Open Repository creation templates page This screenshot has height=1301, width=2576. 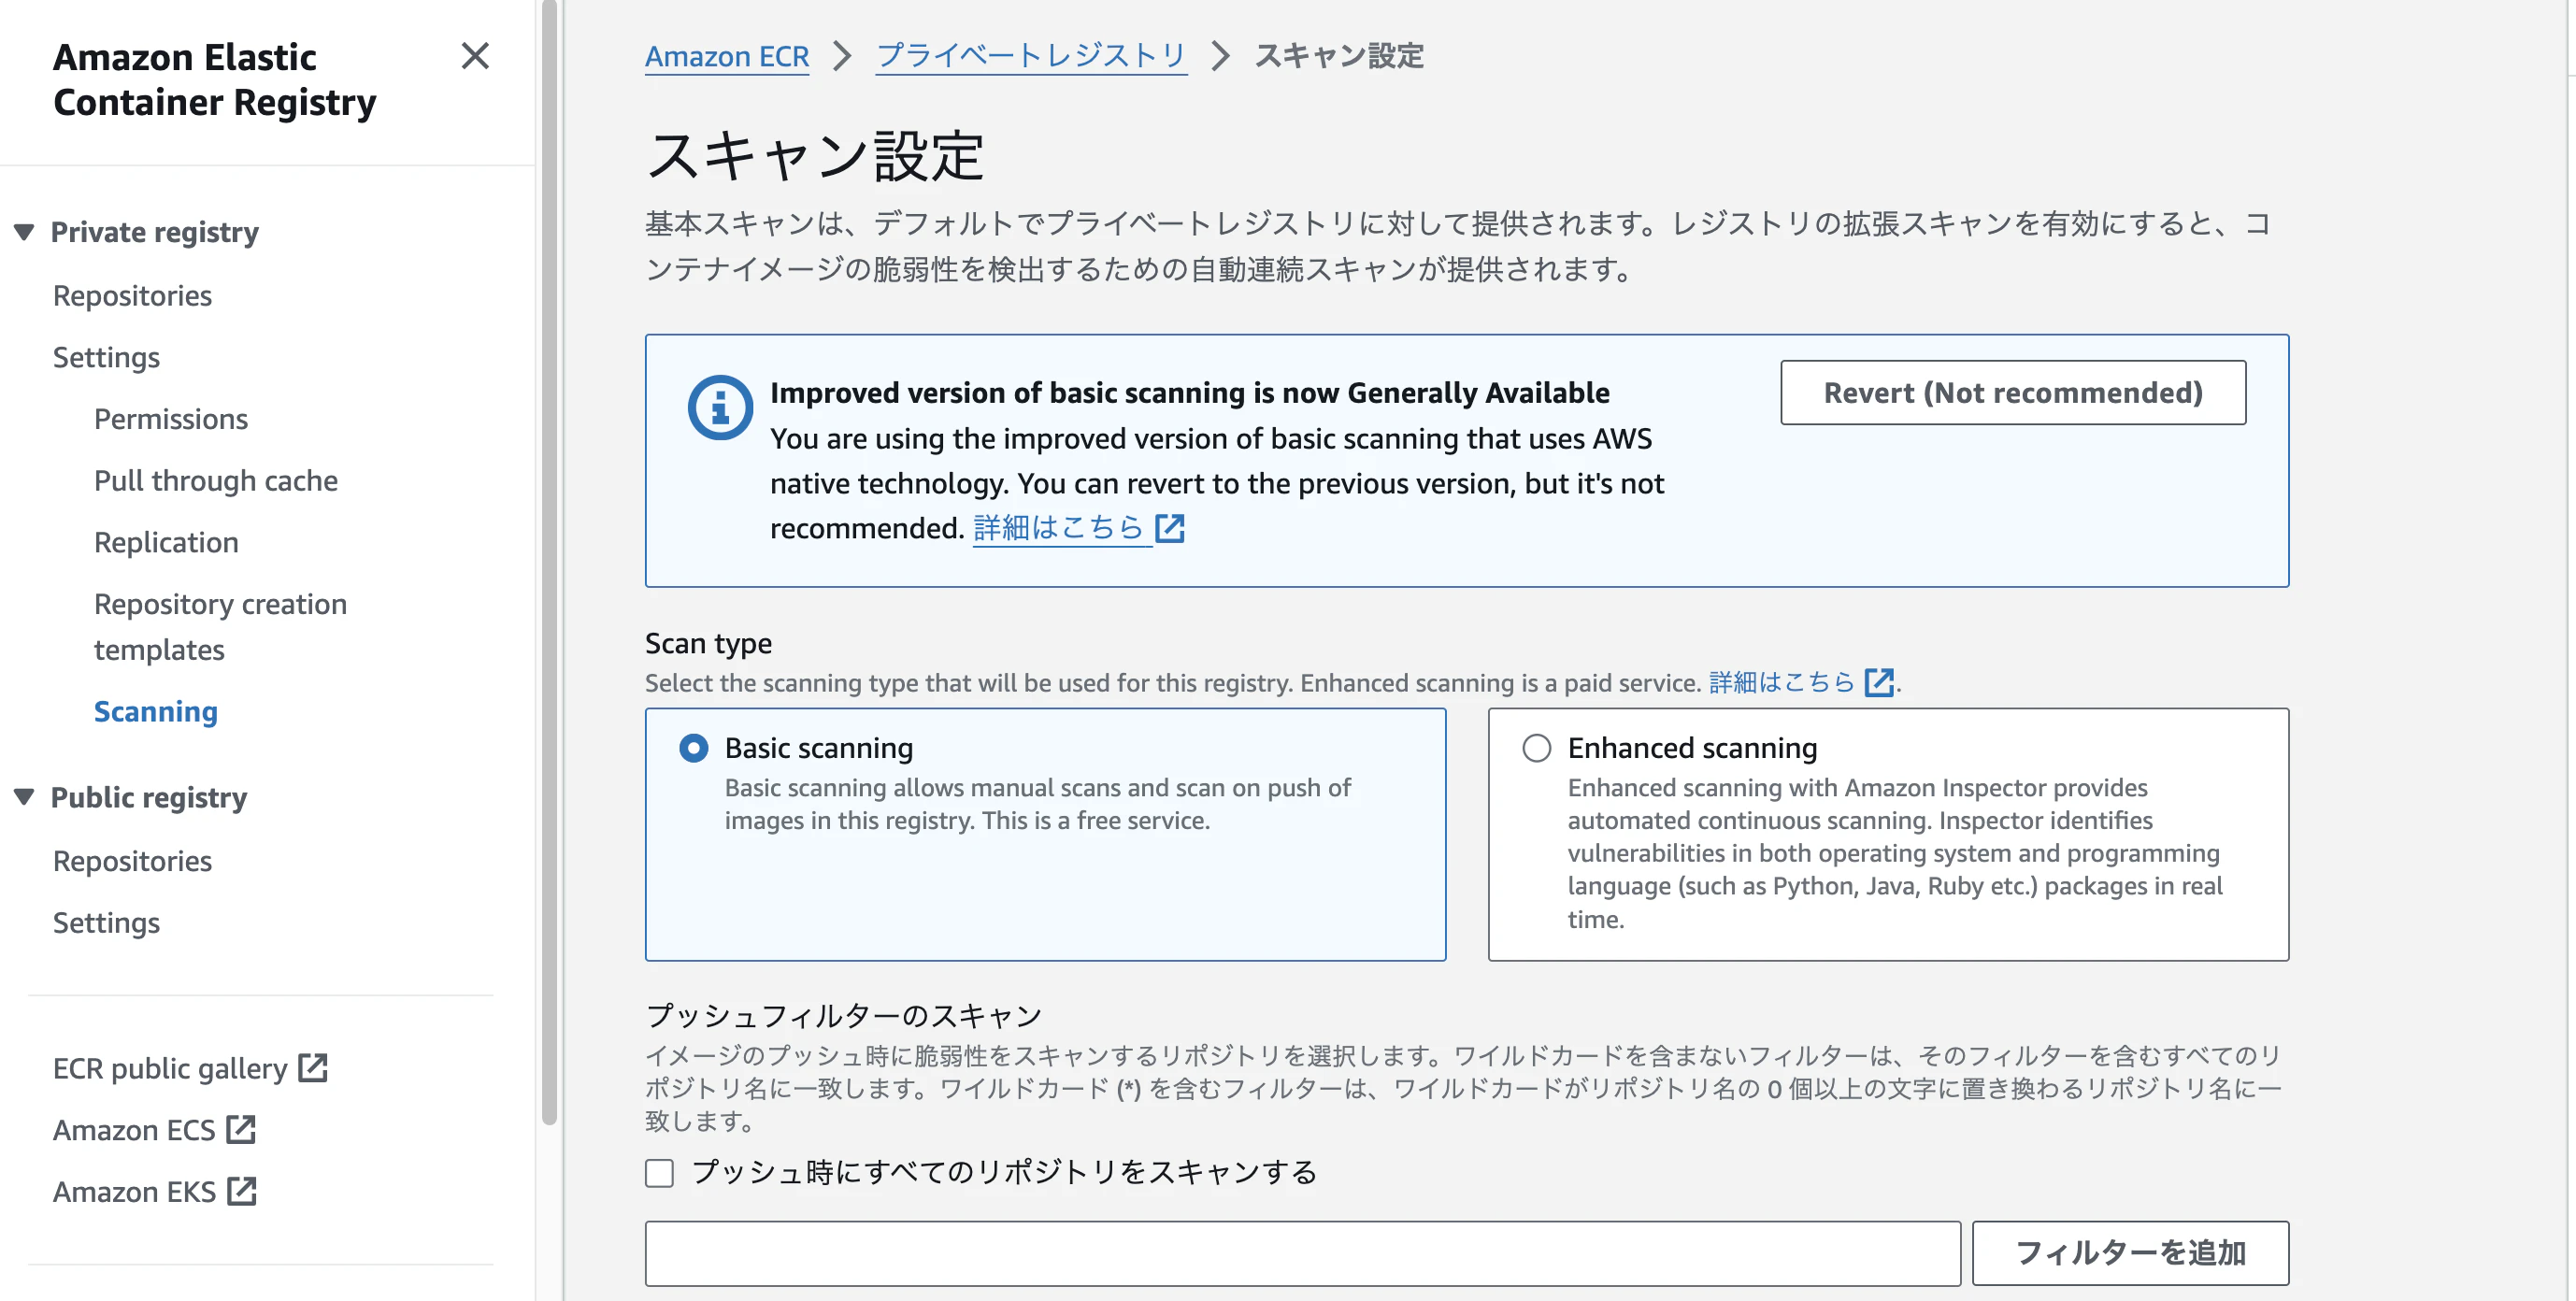click(x=220, y=627)
